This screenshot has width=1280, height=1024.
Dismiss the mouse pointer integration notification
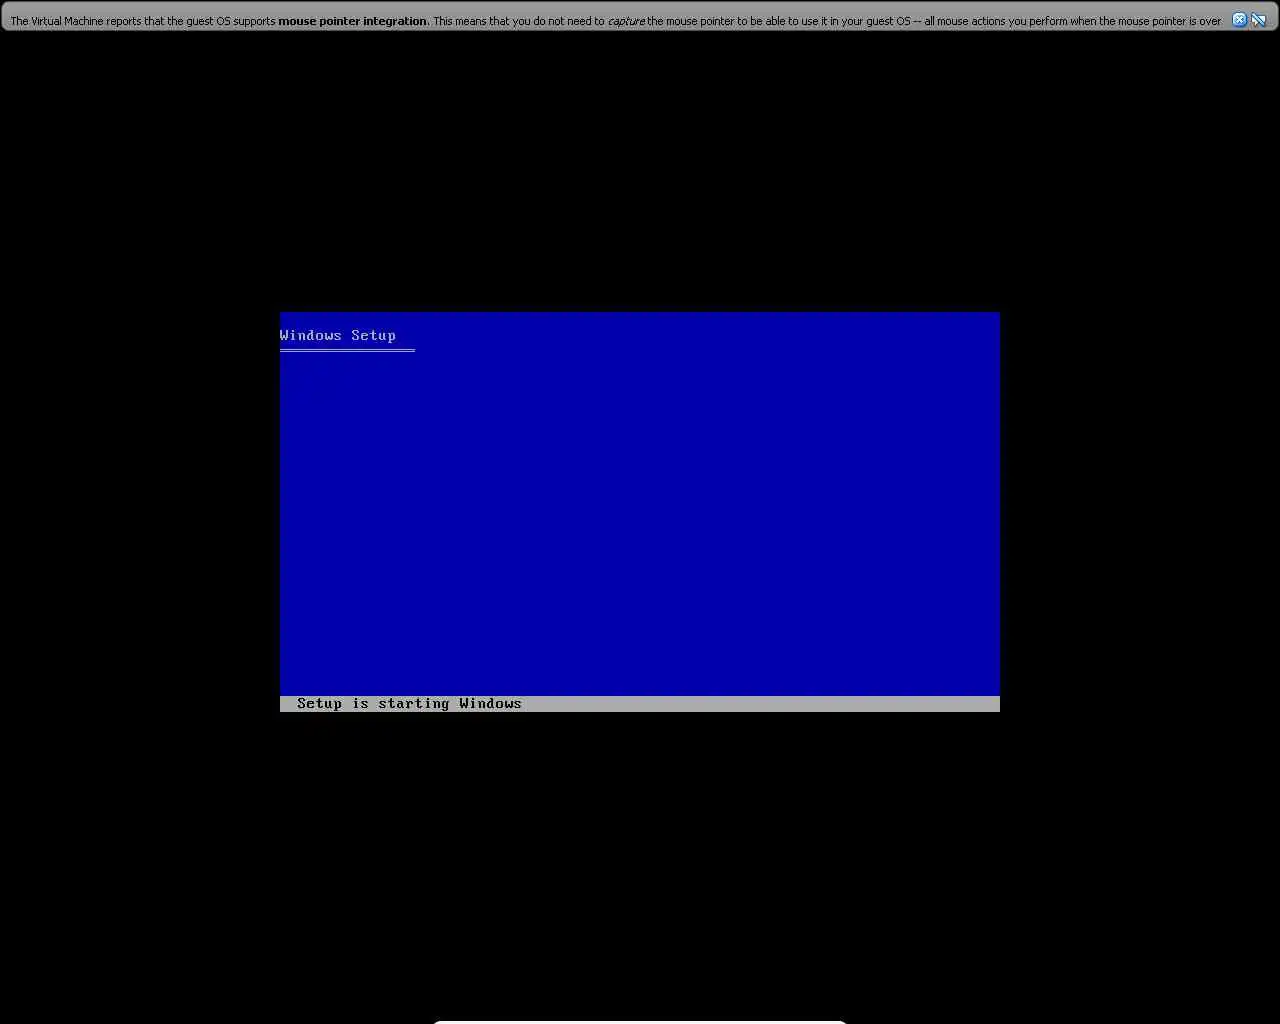point(1239,20)
